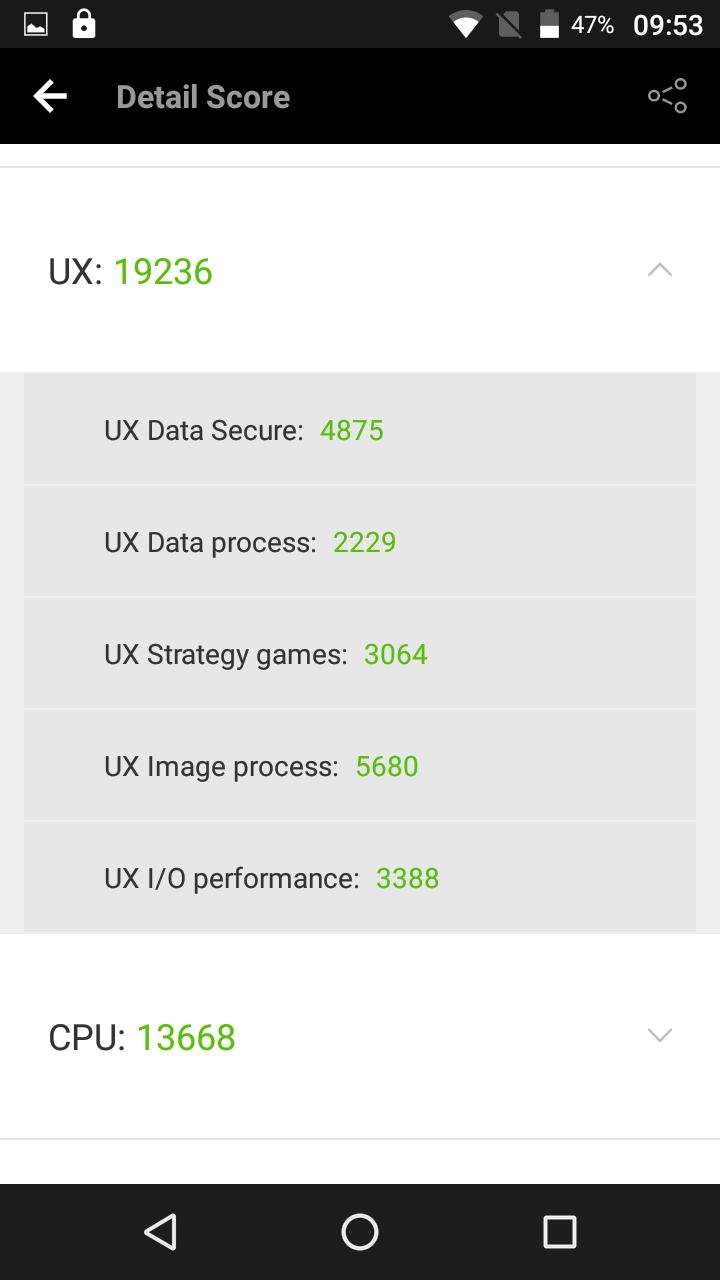The image size is (720, 1280).
Task: Tap the battery status icon
Action: click(549, 25)
